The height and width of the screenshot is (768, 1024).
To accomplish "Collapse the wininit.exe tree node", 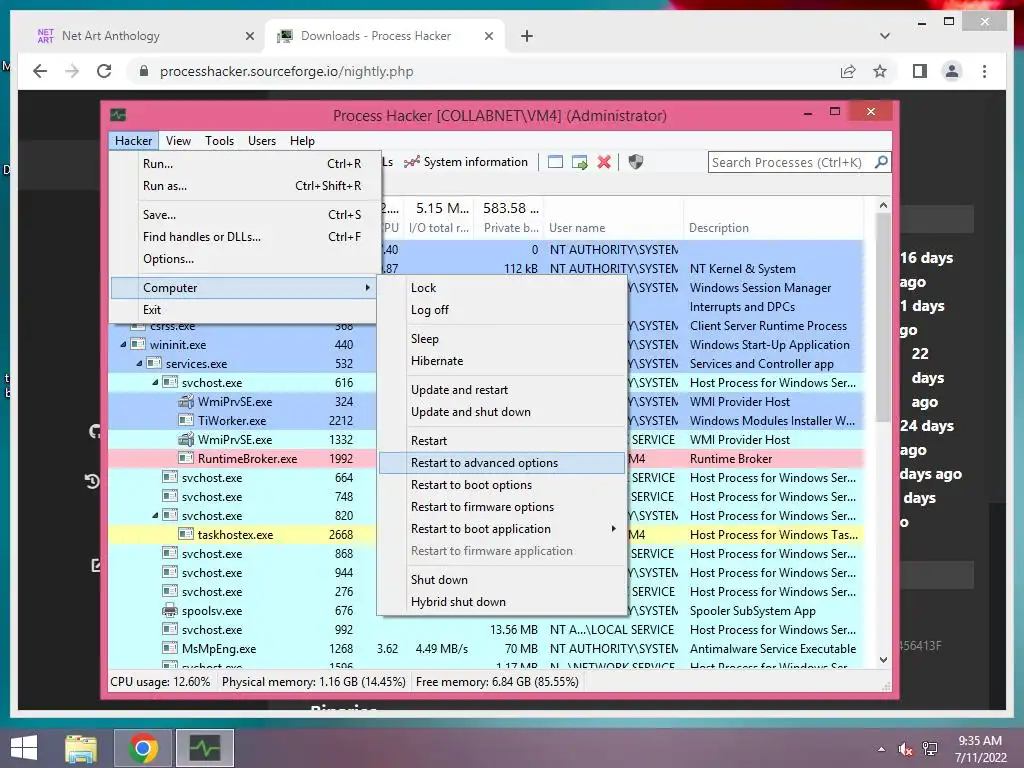I will click(123, 345).
